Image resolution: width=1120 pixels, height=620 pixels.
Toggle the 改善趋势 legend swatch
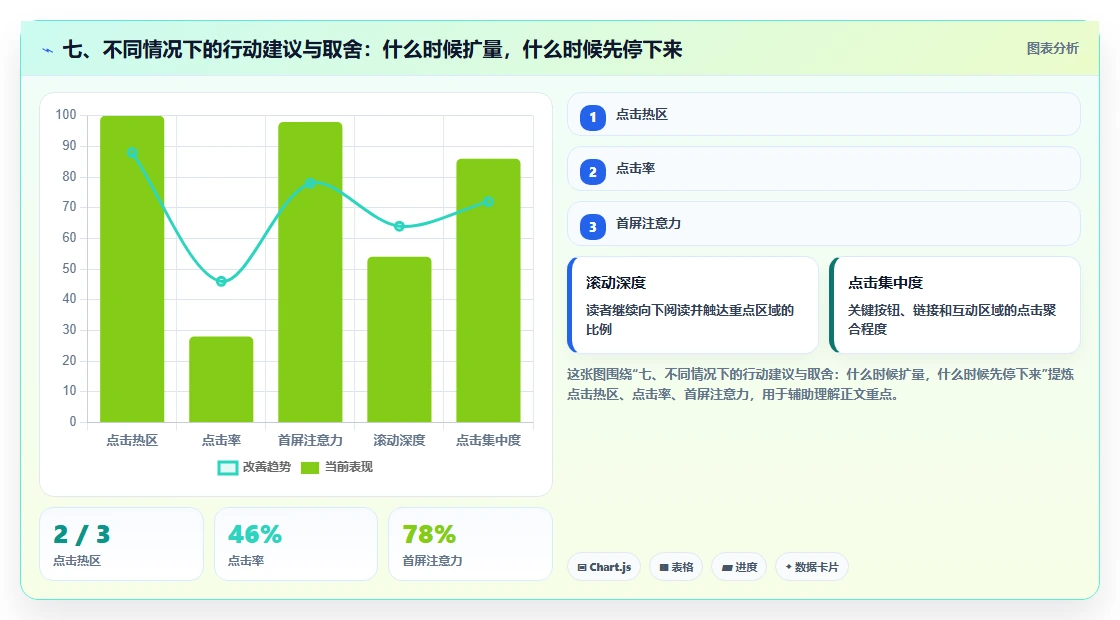click(227, 468)
